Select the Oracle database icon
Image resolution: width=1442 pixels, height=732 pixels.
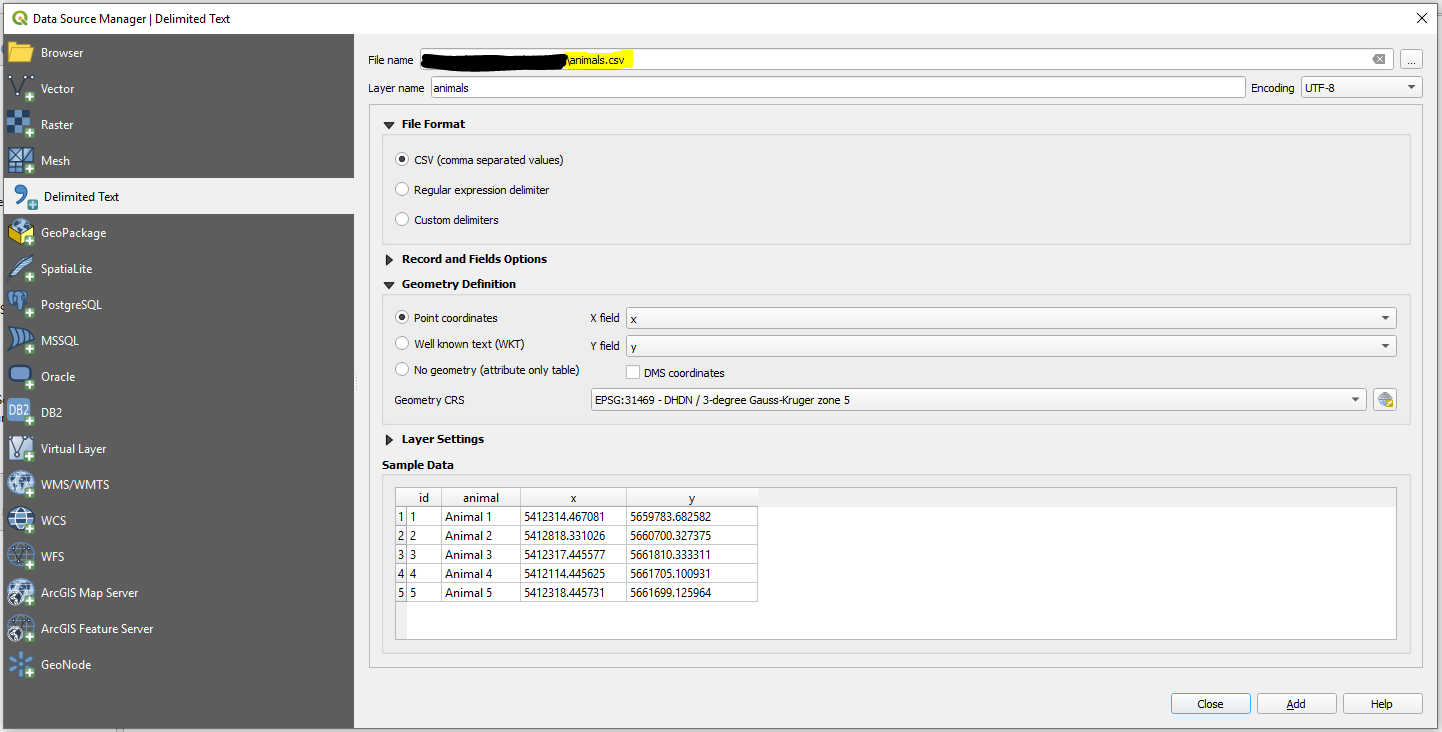(x=21, y=377)
